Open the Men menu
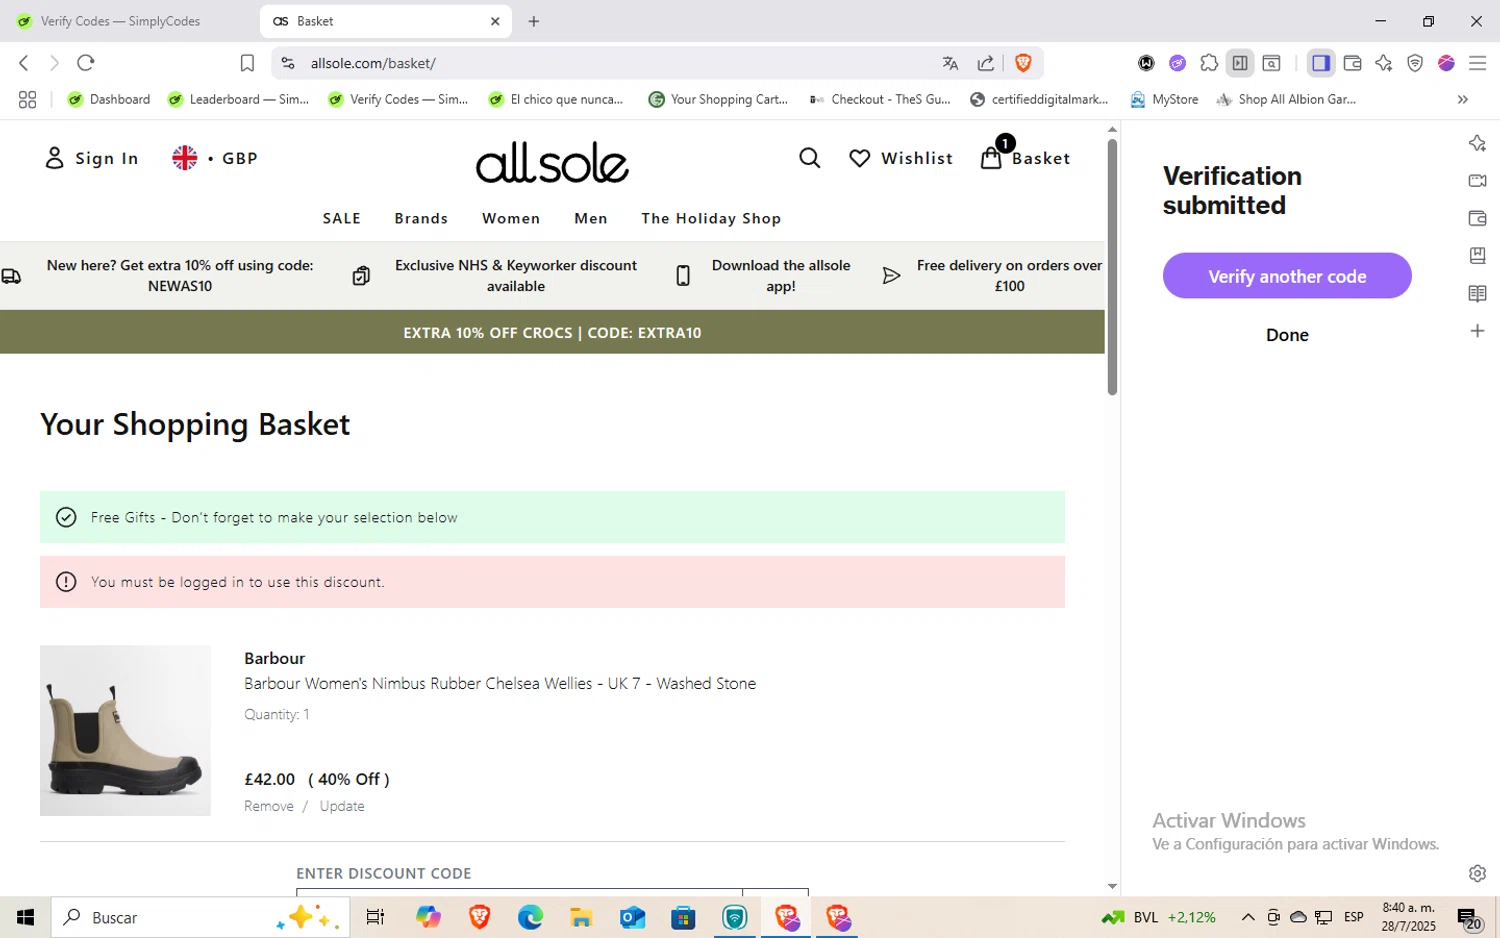Screen dimensions: 1500x938 (591, 218)
